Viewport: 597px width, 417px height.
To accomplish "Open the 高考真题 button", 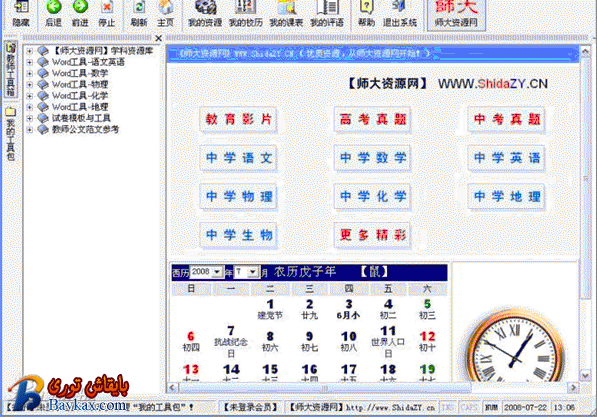I will 373,120.
